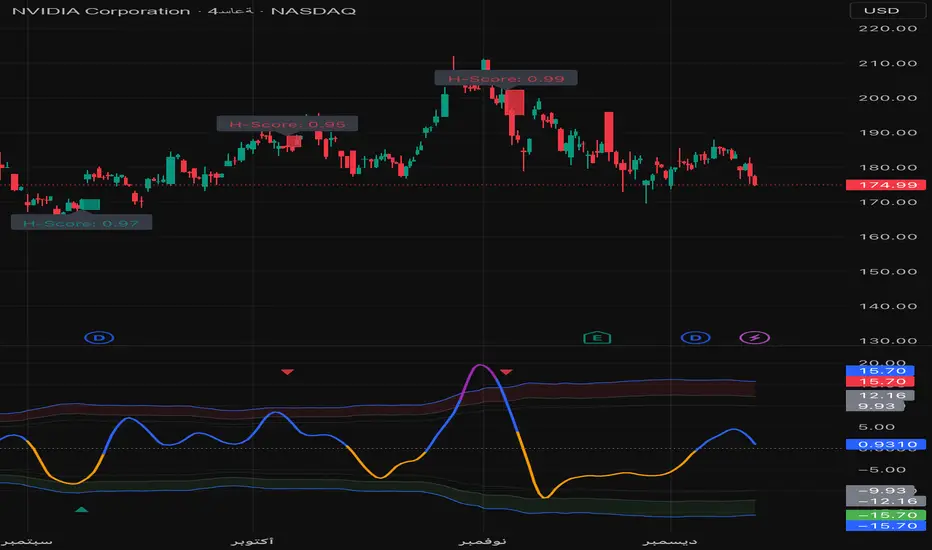Click the green -15.70 indicator tag
The height and width of the screenshot is (550, 932).
pos(886,515)
